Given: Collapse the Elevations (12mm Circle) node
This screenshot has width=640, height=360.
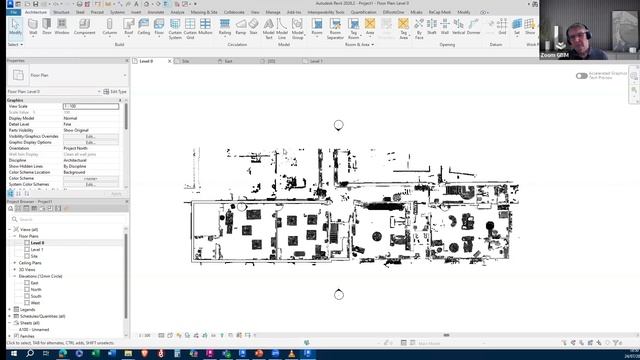Looking at the screenshot, I should tap(15, 276).
